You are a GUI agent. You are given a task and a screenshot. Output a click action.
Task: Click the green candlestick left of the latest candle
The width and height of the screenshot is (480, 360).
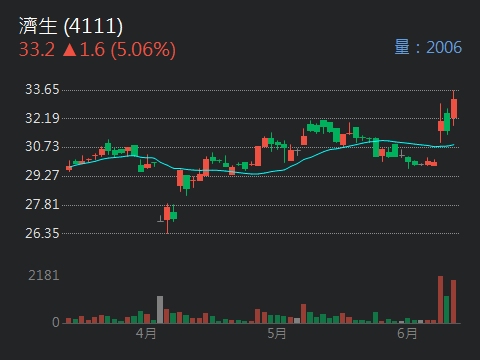pyautogui.click(x=447, y=122)
